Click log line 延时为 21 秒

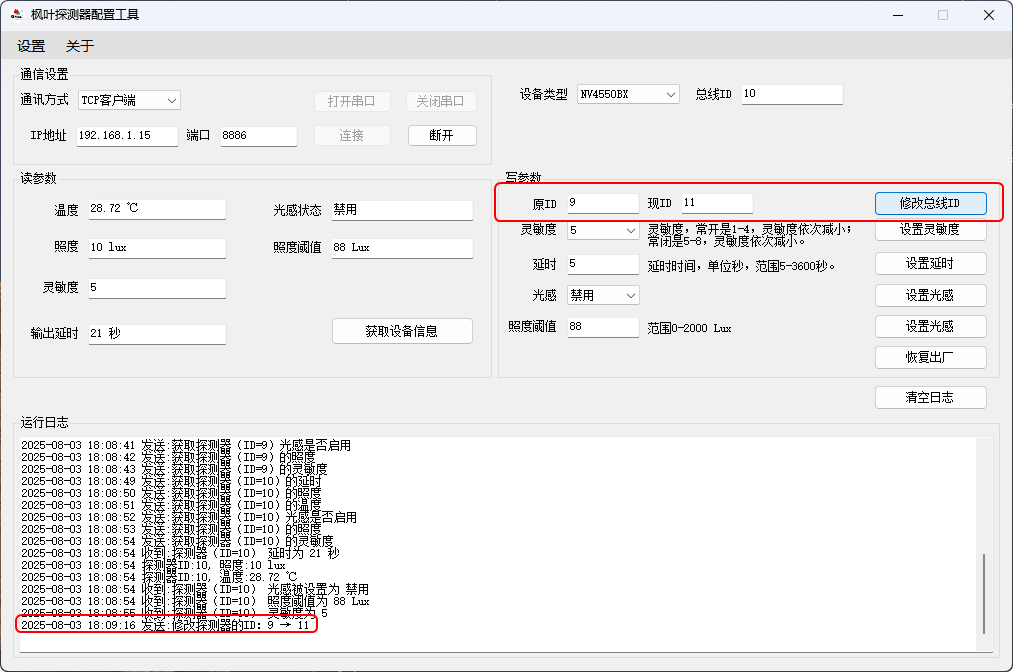(180, 553)
